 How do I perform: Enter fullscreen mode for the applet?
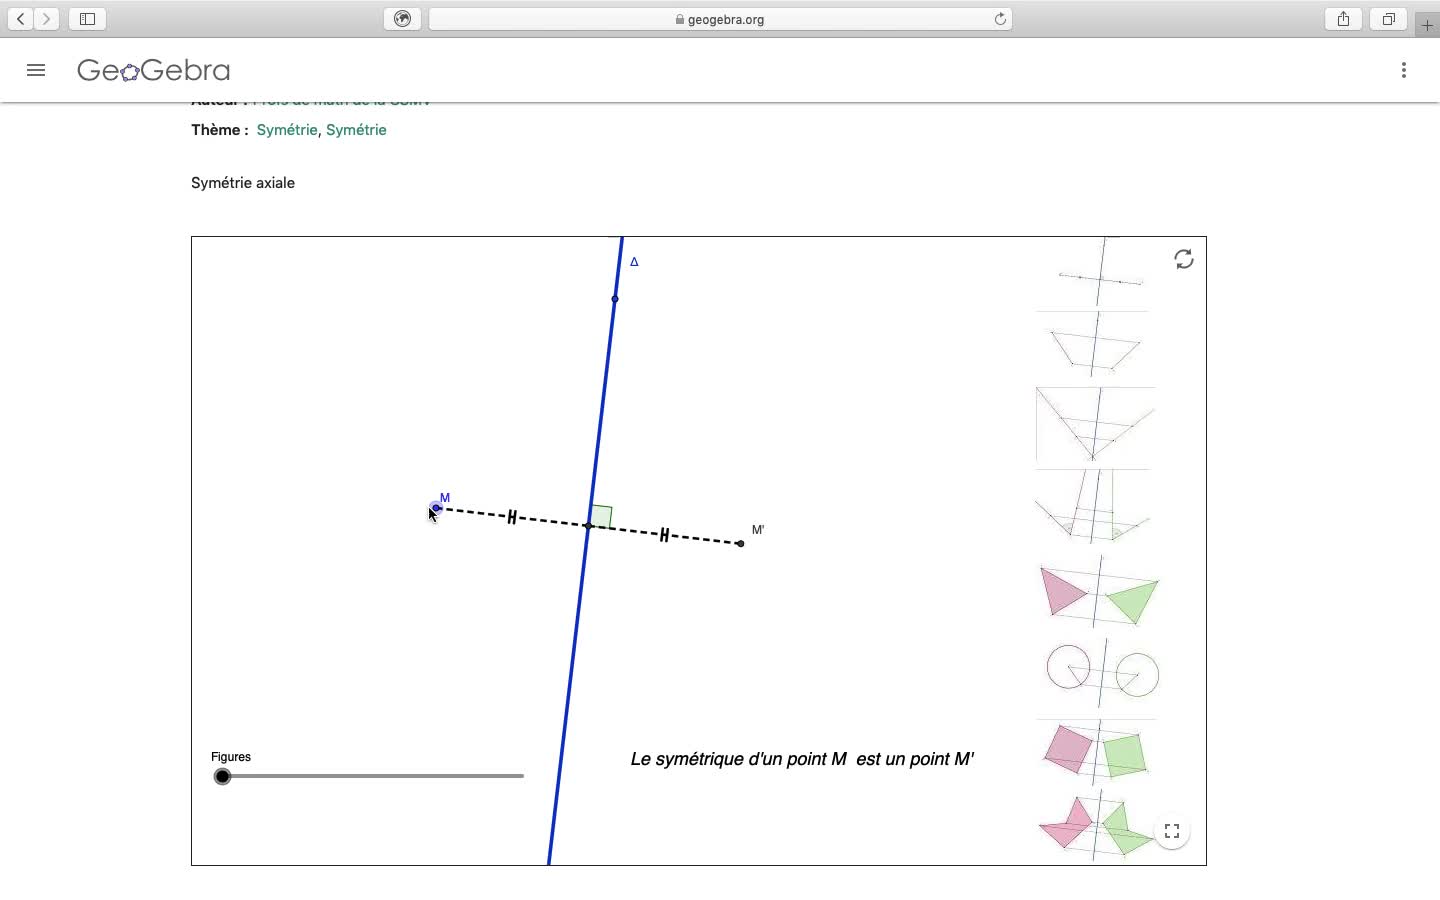[x=1172, y=832]
